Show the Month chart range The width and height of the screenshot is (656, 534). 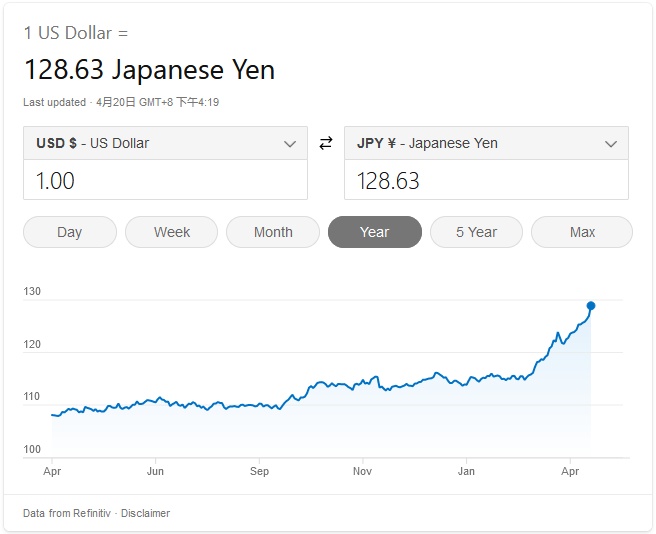pos(273,232)
